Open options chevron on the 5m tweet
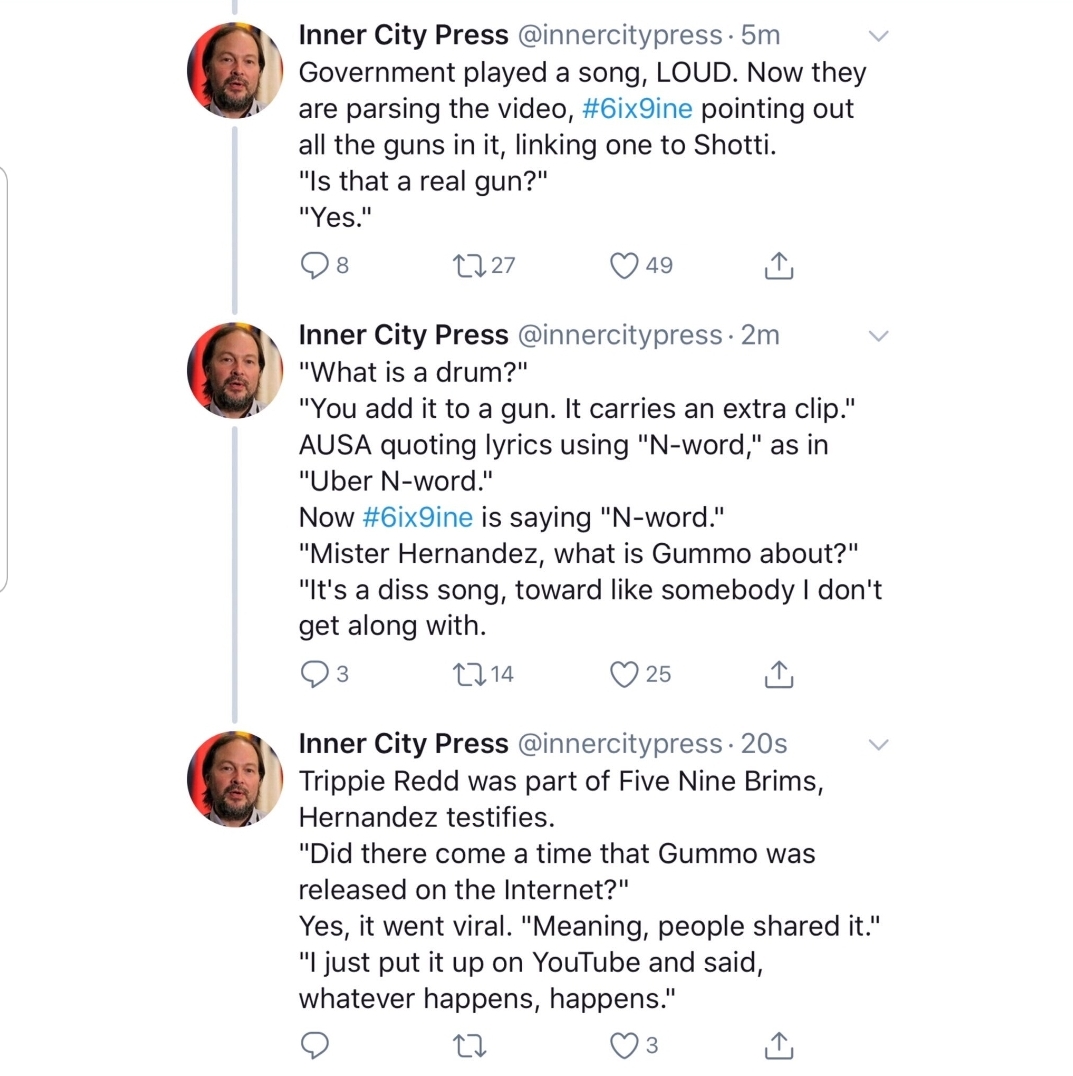 (x=878, y=36)
